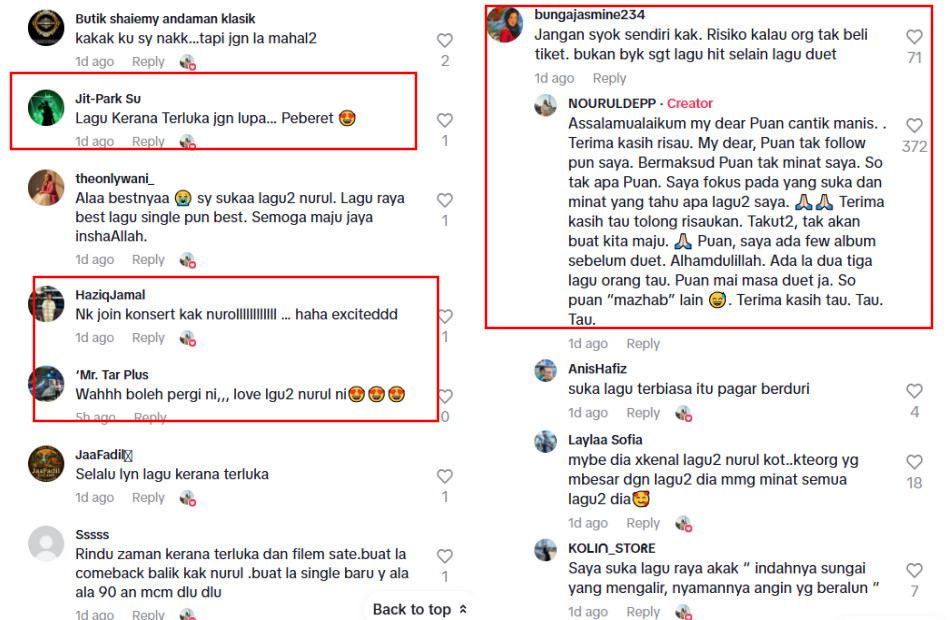Like bungajasmine234's comment with 71 likes
Screen dimensions: 950x620
tap(914, 37)
